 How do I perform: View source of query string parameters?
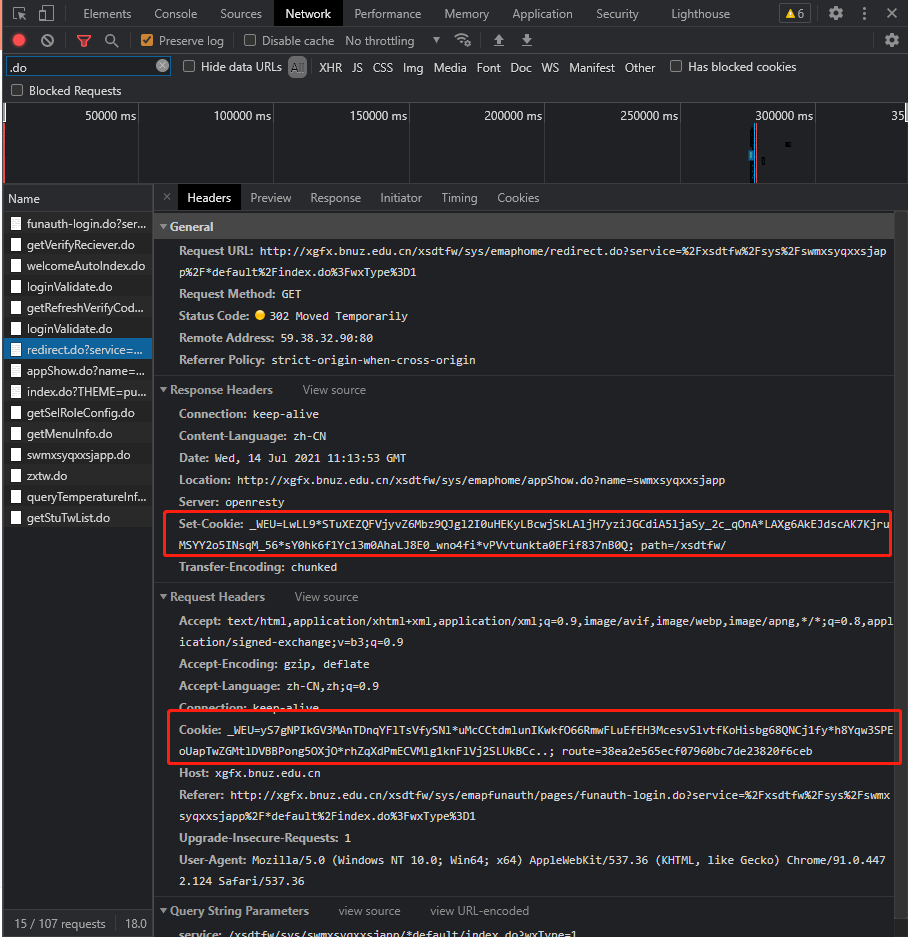coord(369,911)
